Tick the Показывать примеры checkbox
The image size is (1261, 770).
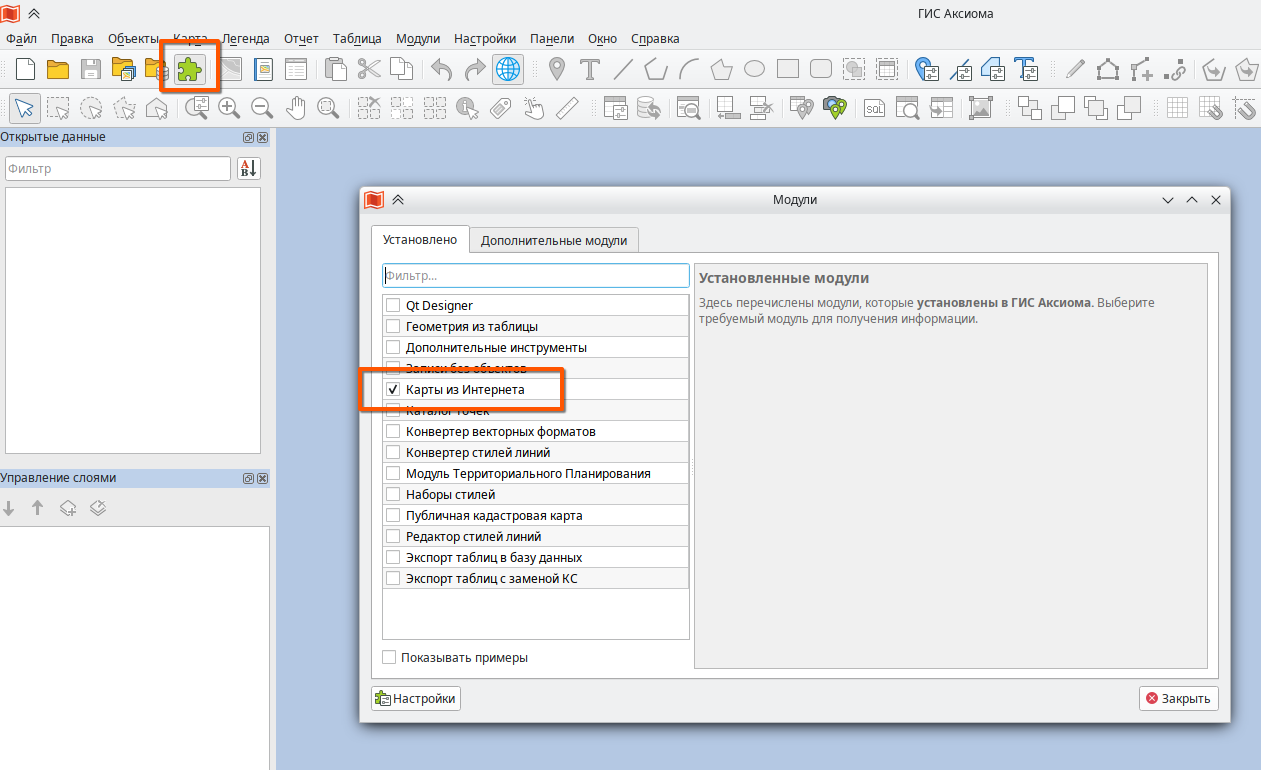click(x=389, y=657)
